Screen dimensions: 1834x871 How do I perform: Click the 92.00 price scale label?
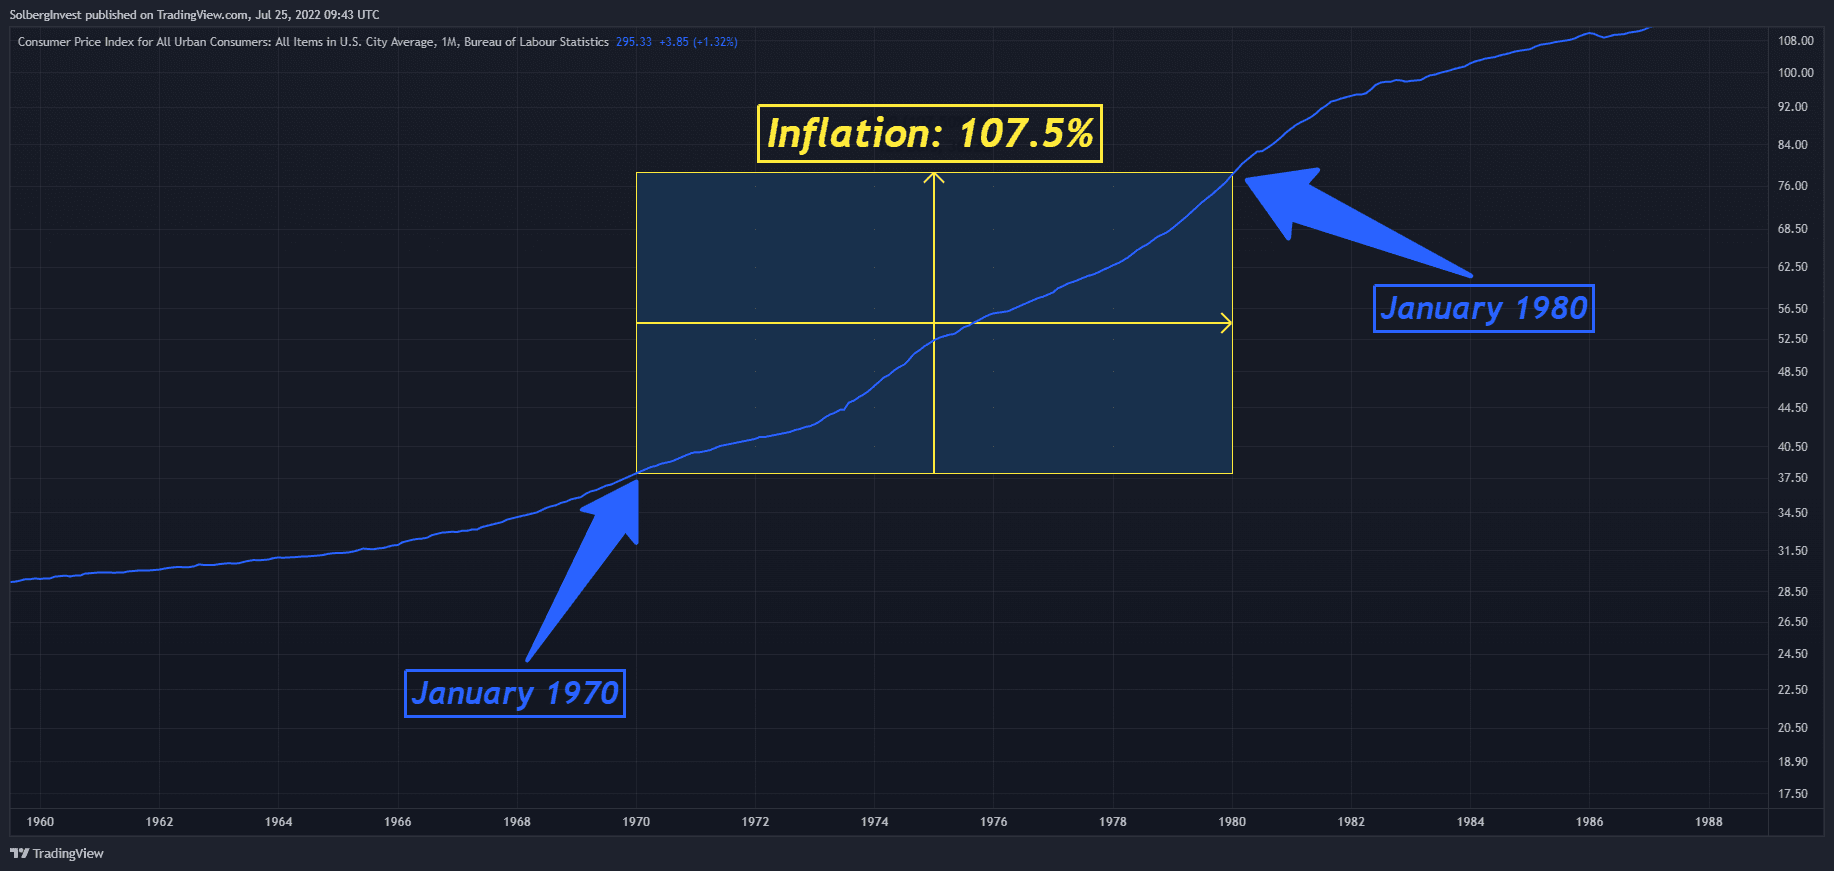(x=1793, y=107)
